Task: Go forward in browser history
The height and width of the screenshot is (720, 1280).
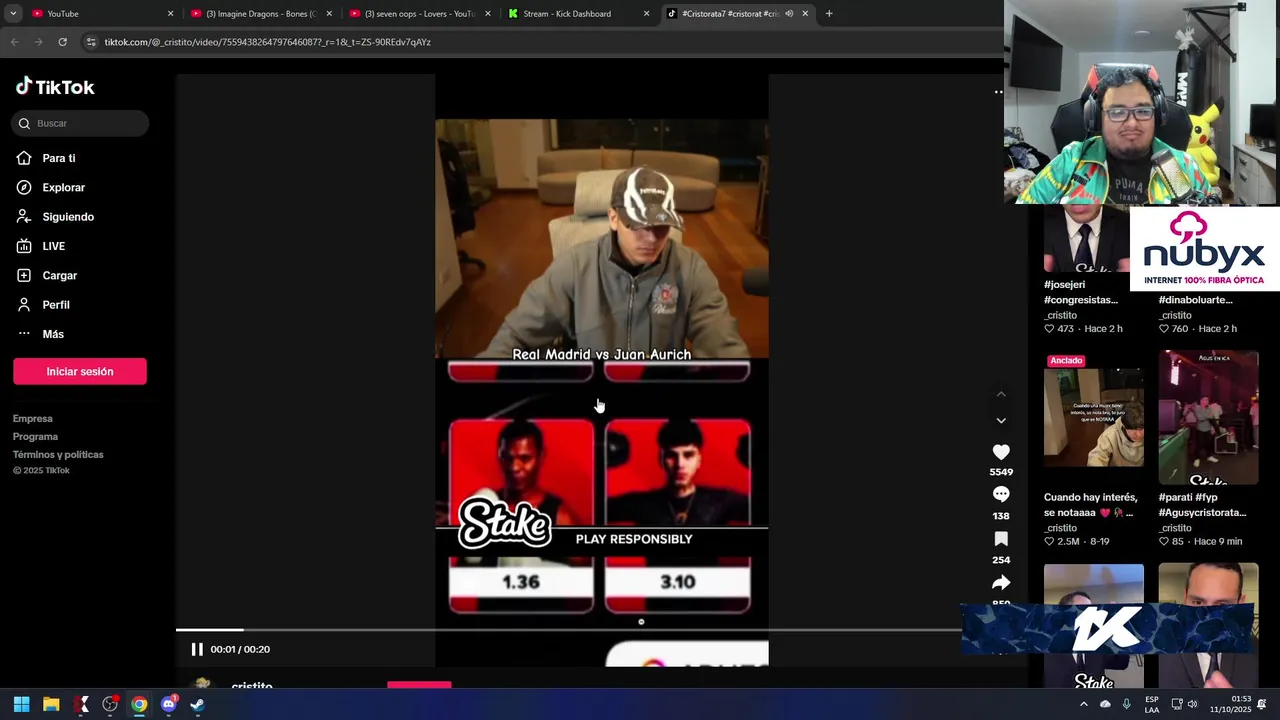Action: tap(38, 42)
